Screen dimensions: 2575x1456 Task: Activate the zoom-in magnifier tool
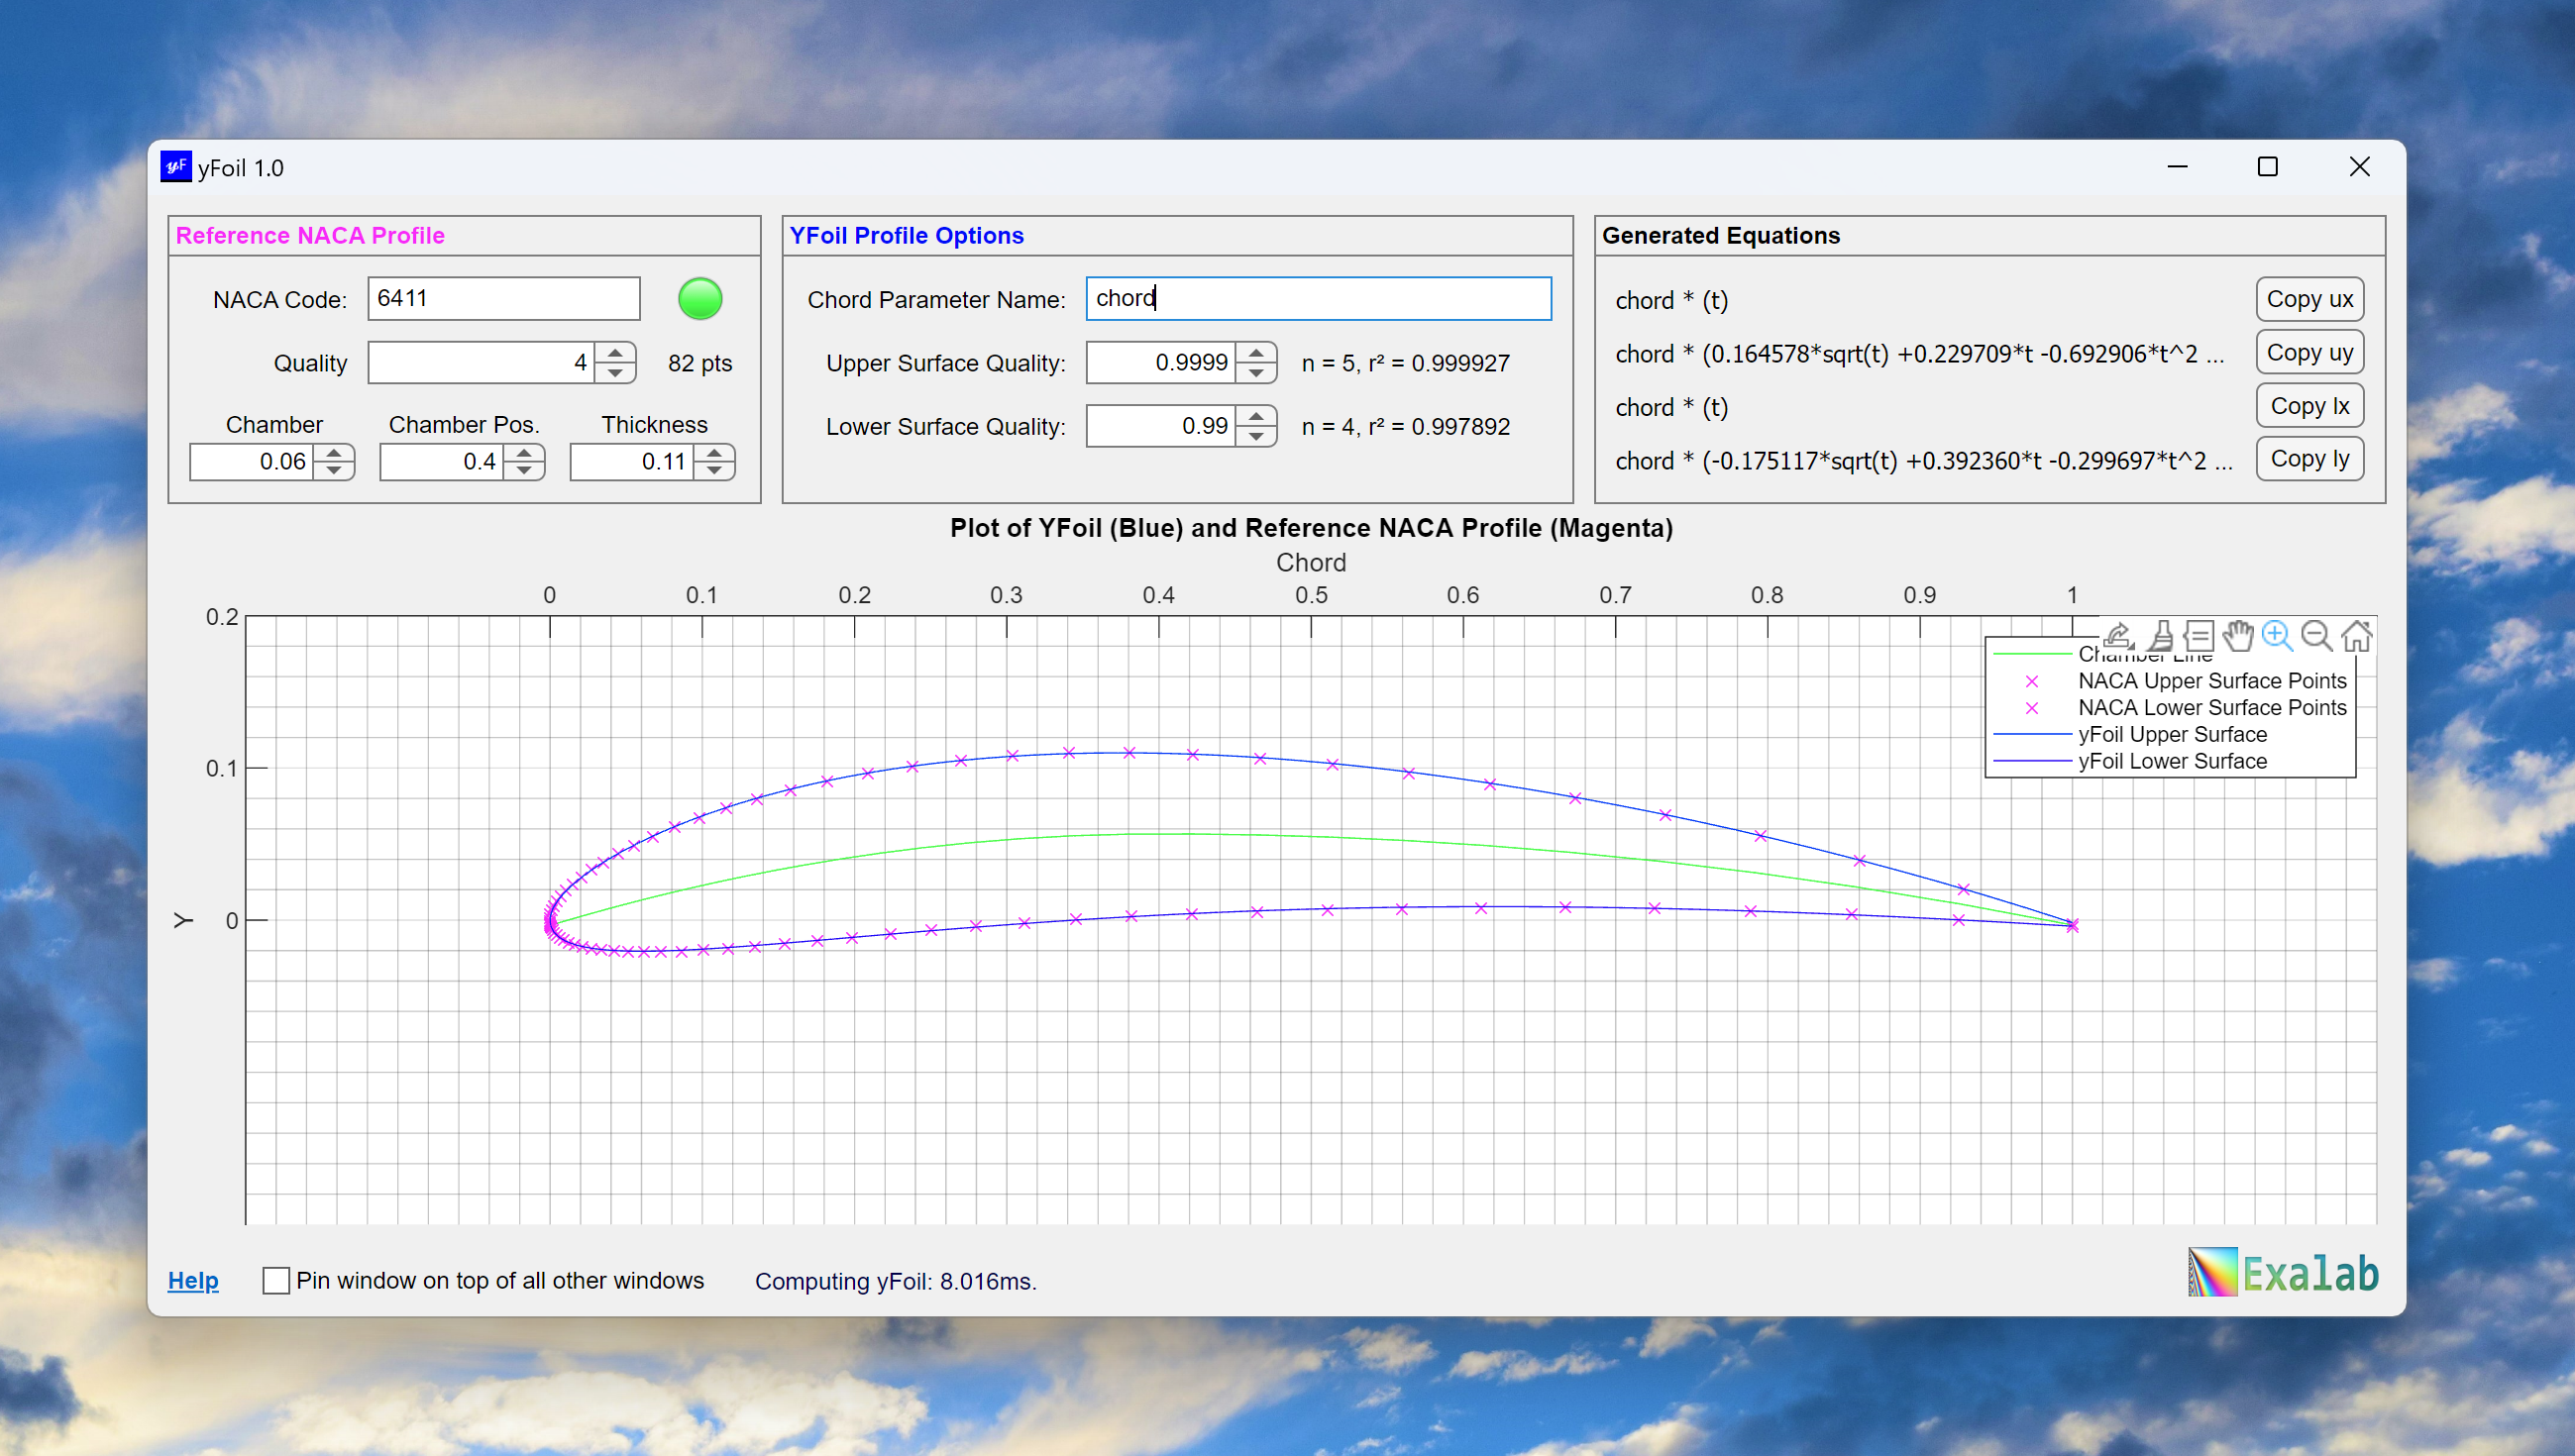tap(2277, 636)
